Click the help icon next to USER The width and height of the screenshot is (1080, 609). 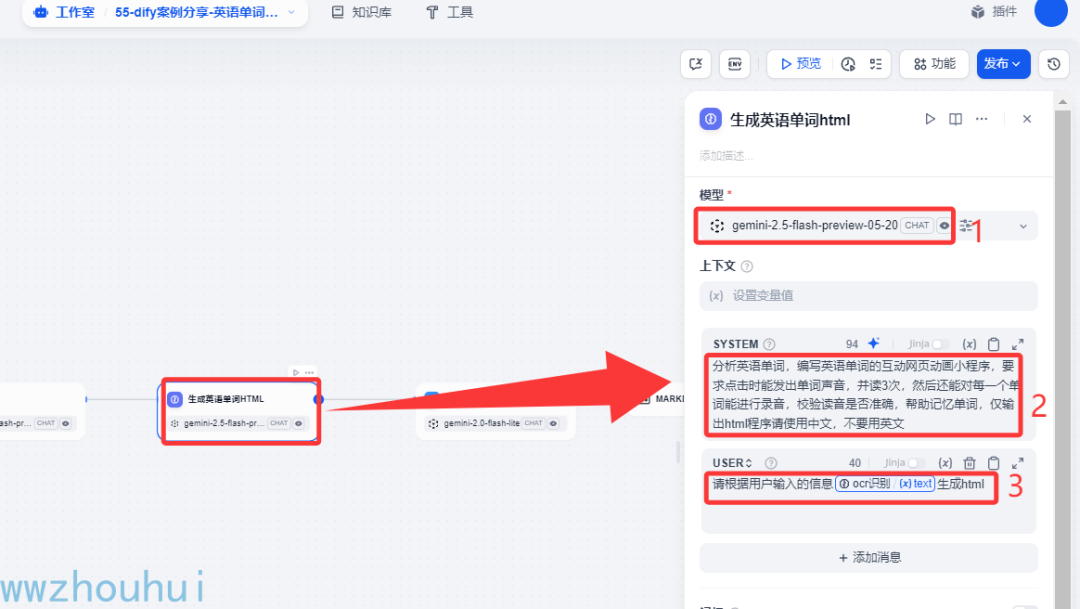[771, 463]
